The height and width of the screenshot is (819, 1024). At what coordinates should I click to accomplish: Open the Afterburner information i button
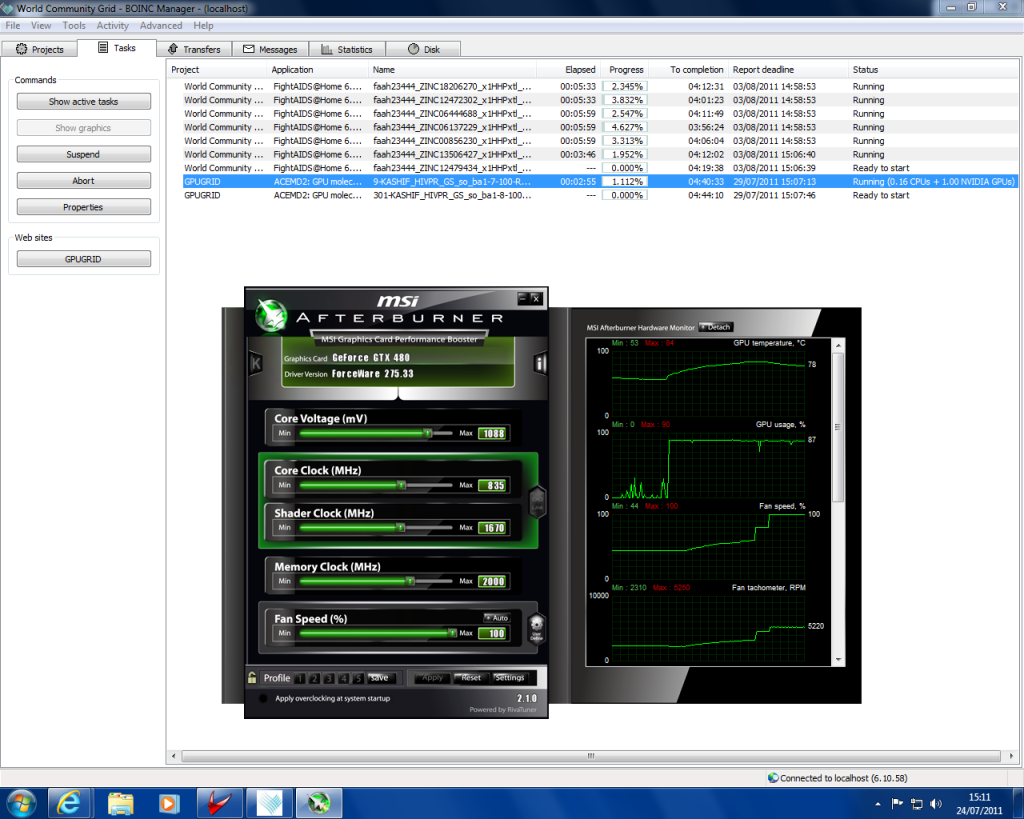(540, 363)
